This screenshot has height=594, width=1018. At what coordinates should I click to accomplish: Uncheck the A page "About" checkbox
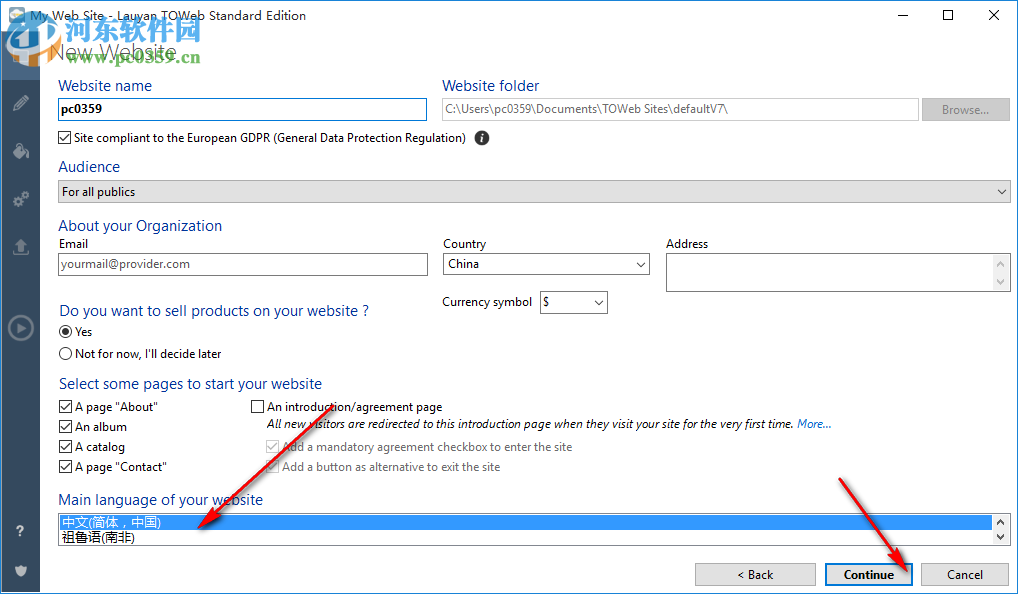coord(66,407)
